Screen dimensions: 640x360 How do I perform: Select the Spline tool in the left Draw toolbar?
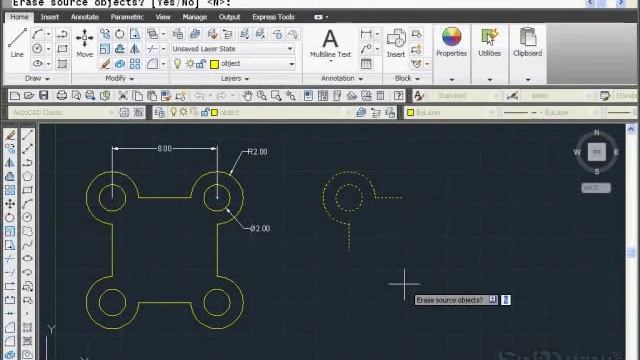pos(27,244)
